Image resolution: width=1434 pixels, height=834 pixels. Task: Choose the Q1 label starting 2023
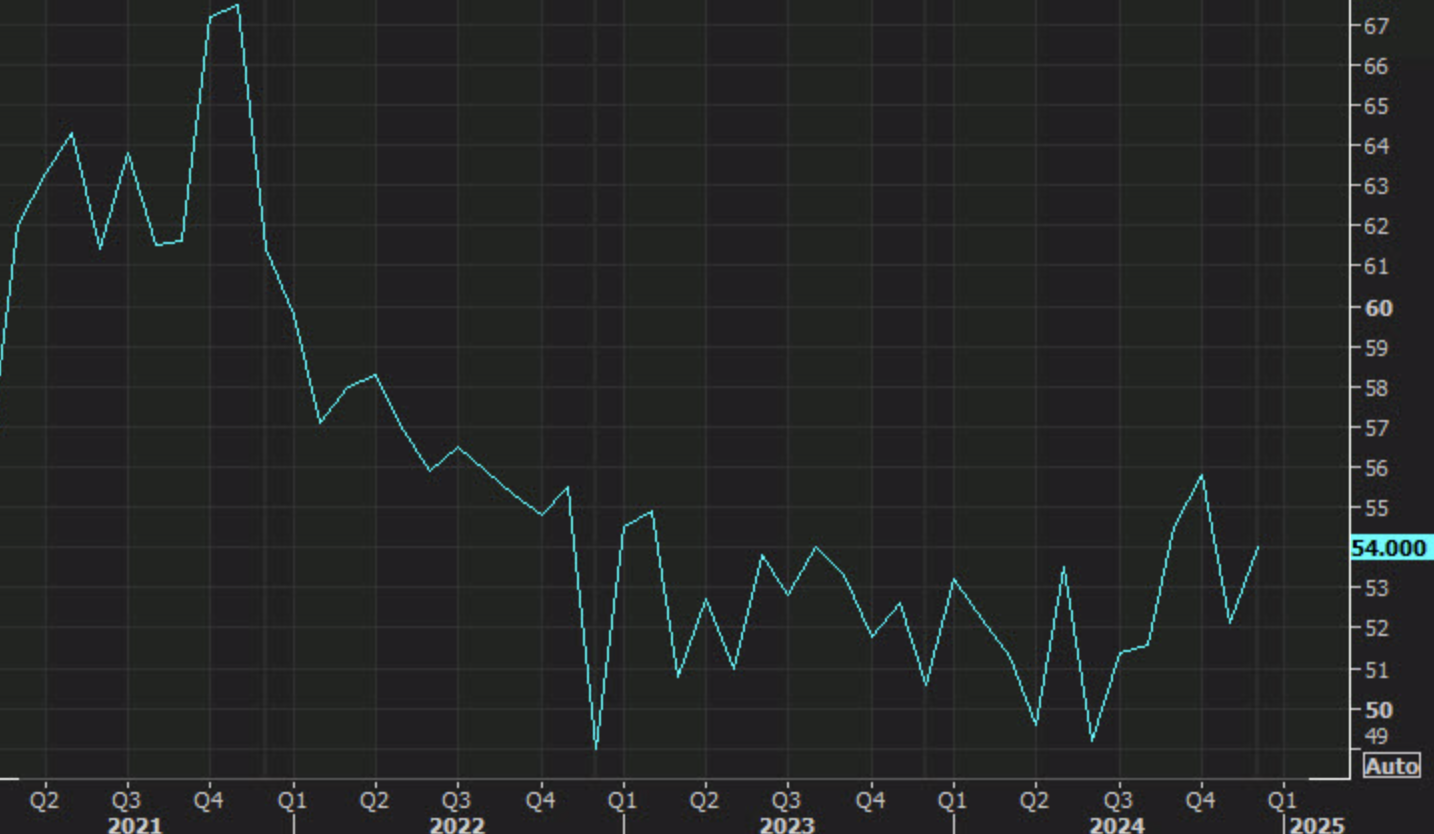pos(622,801)
